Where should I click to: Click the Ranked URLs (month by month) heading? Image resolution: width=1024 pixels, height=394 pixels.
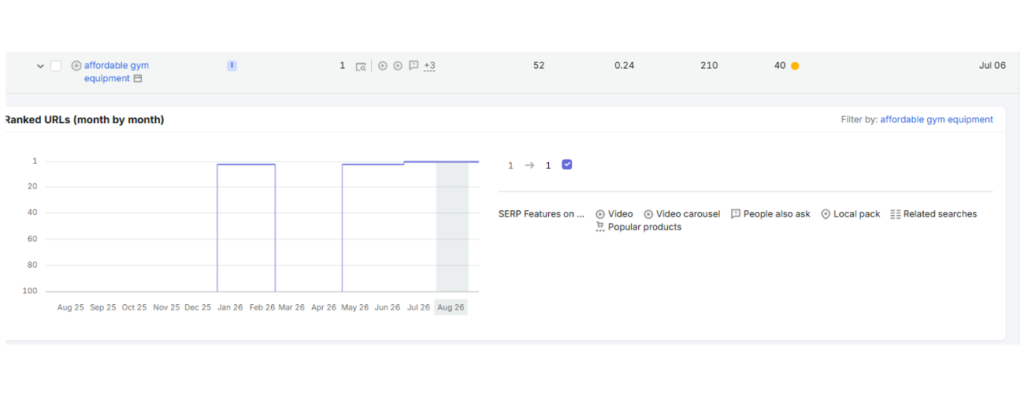[x=85, y=120]
